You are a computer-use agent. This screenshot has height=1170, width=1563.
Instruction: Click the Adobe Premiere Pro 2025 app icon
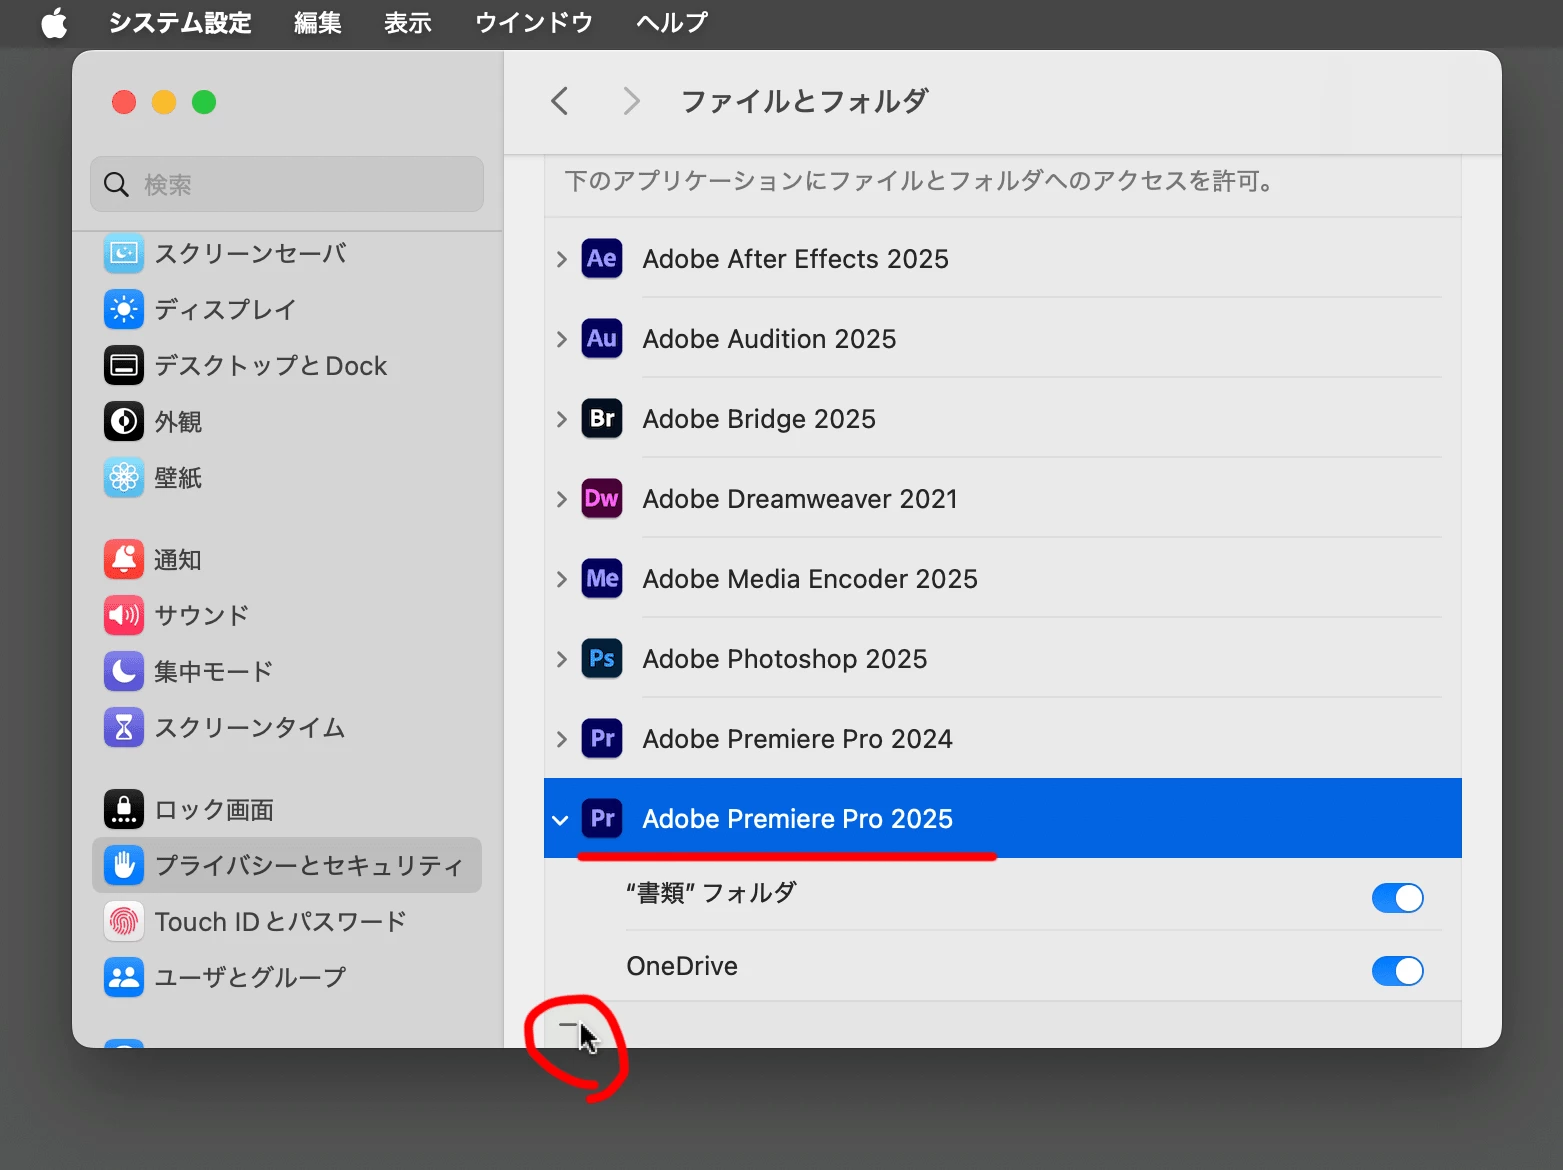point(602,819)
